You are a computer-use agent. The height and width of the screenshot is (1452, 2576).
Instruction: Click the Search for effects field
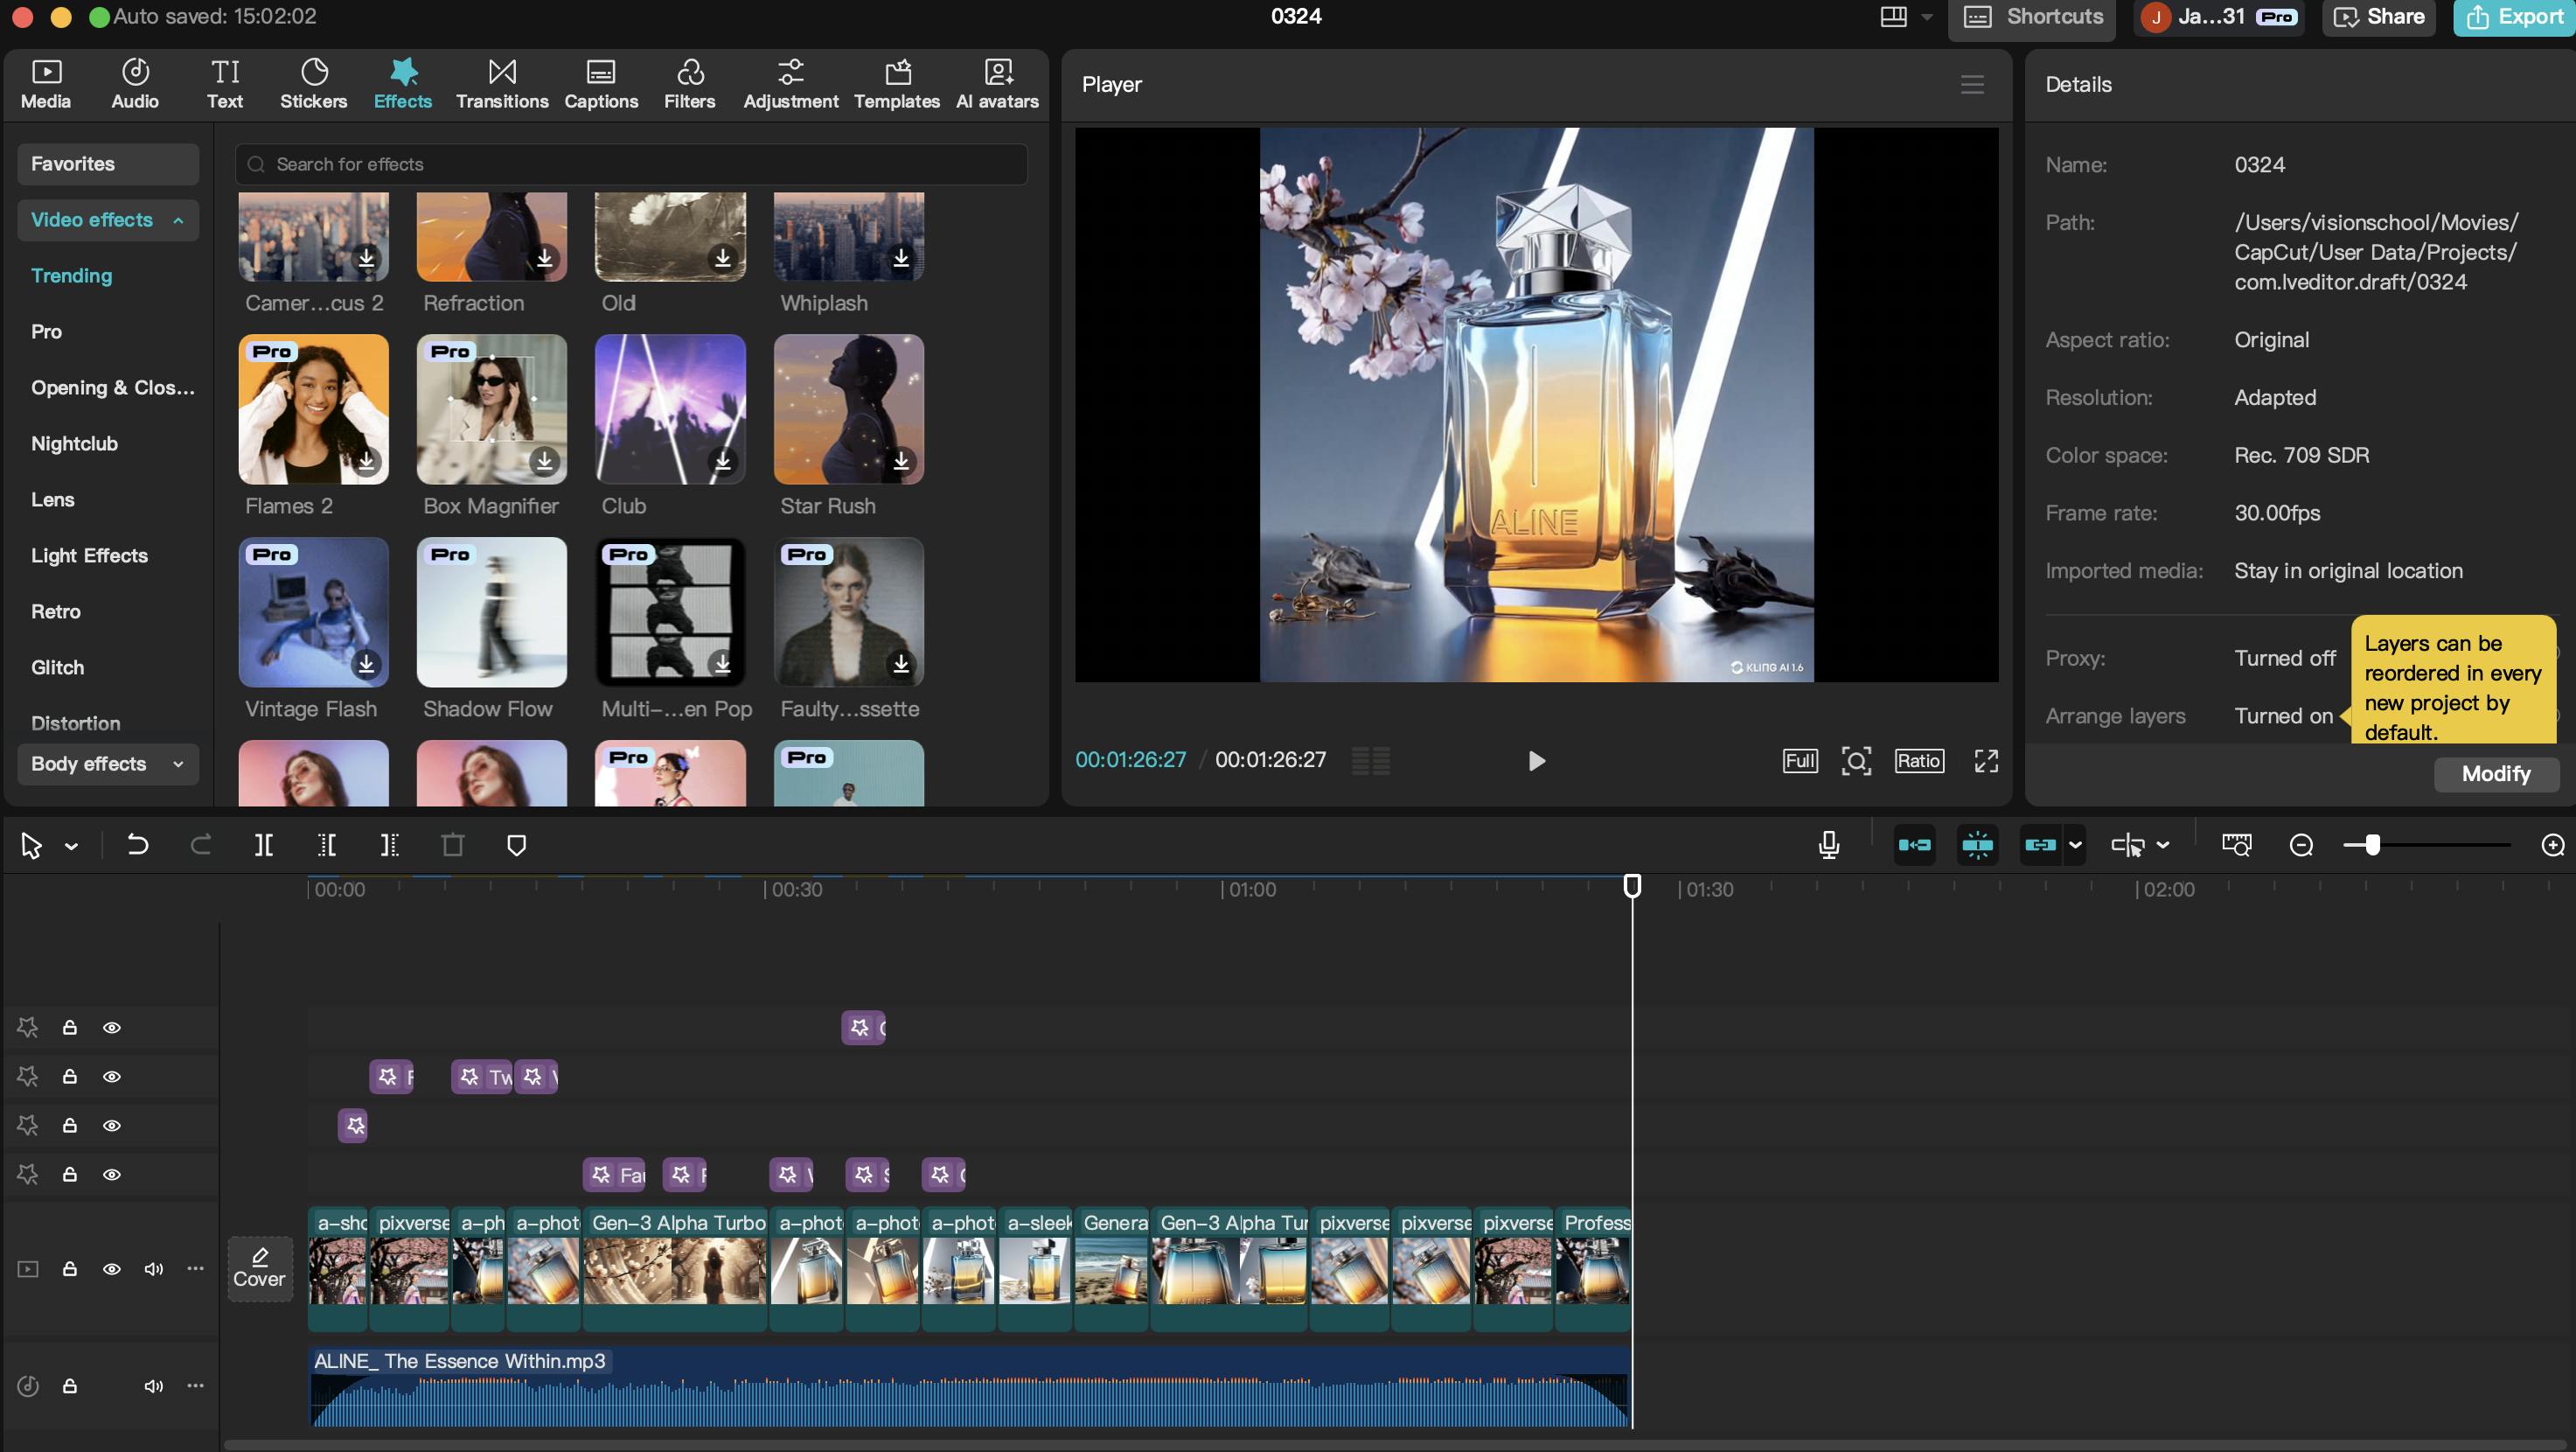(x=631, y=164)
